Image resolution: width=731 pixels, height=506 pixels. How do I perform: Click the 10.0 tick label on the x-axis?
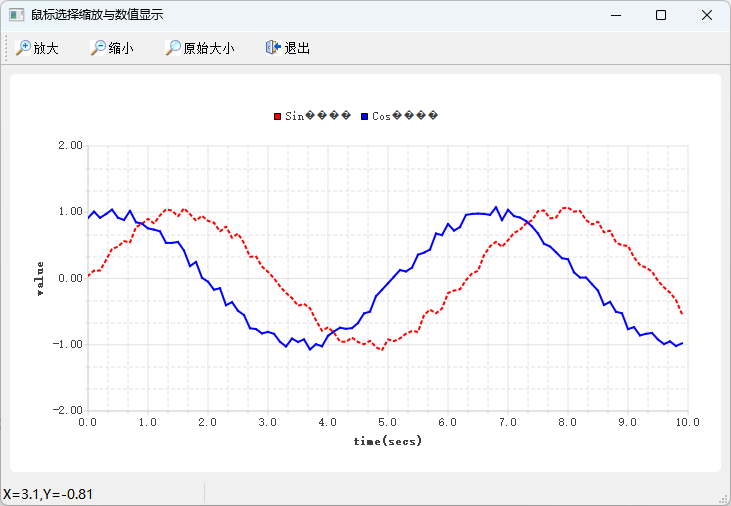[686, 423]
